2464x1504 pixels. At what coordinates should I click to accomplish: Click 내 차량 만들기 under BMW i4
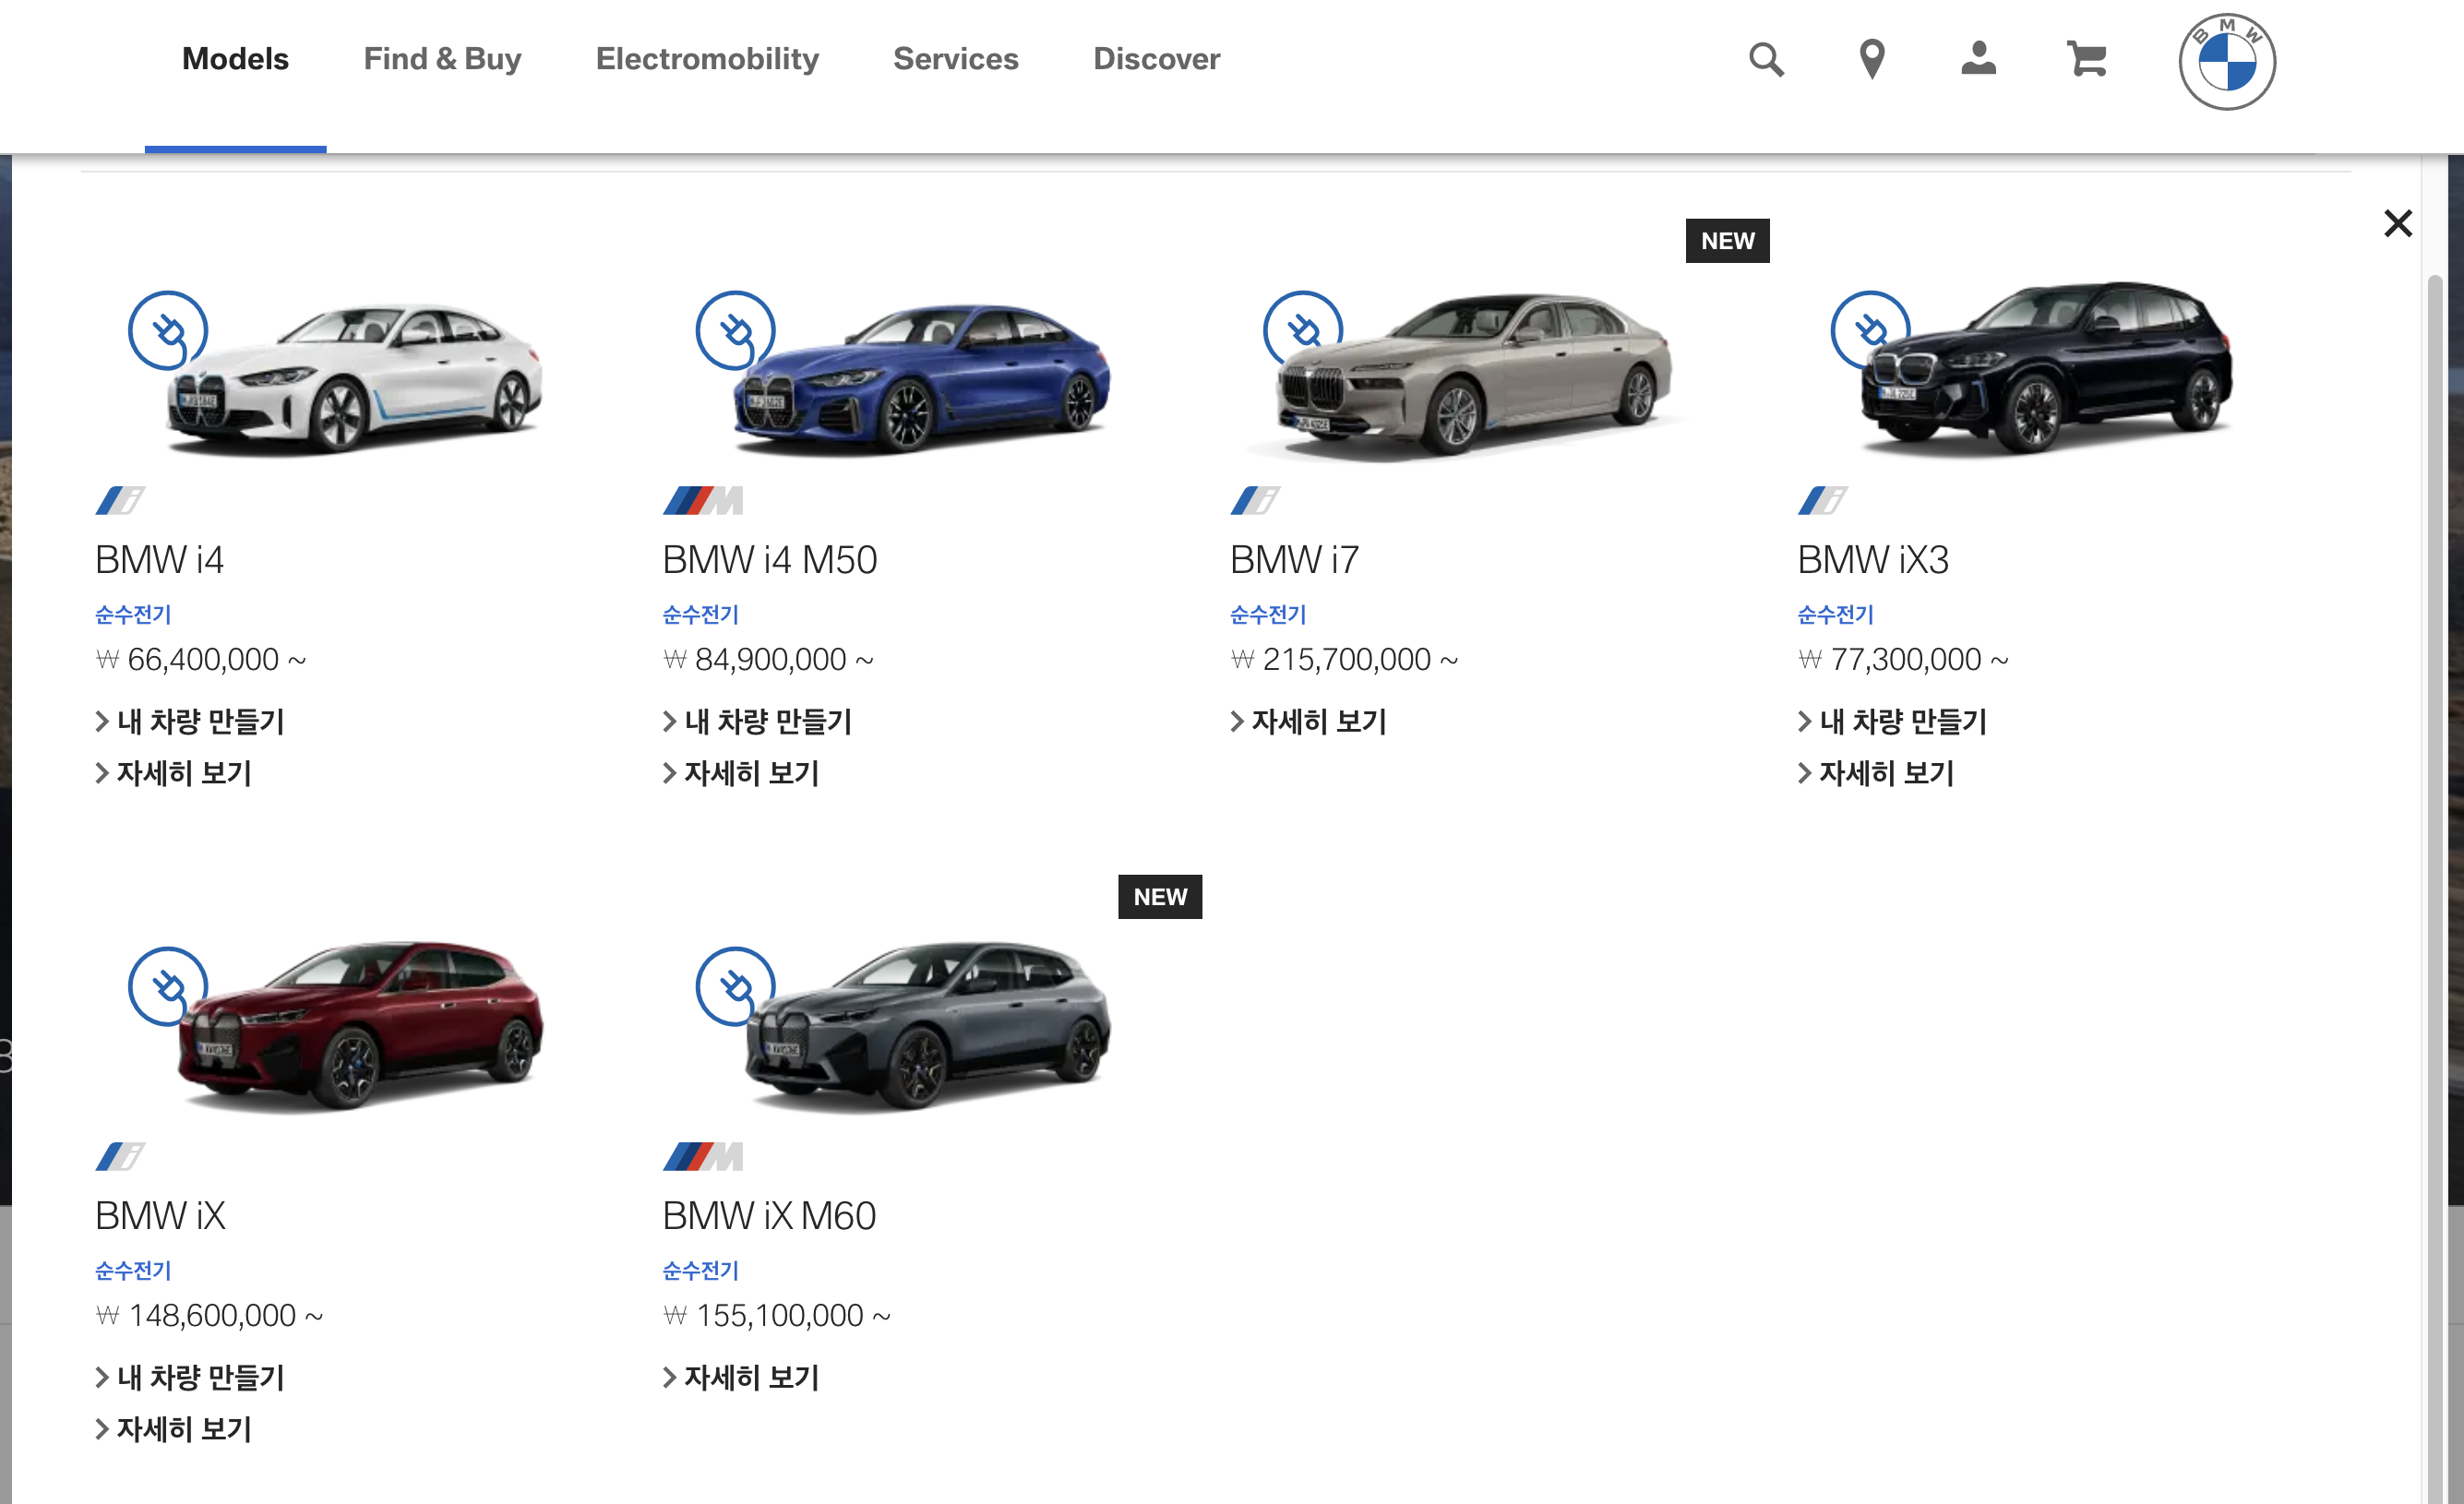click(x=190, y=721)
